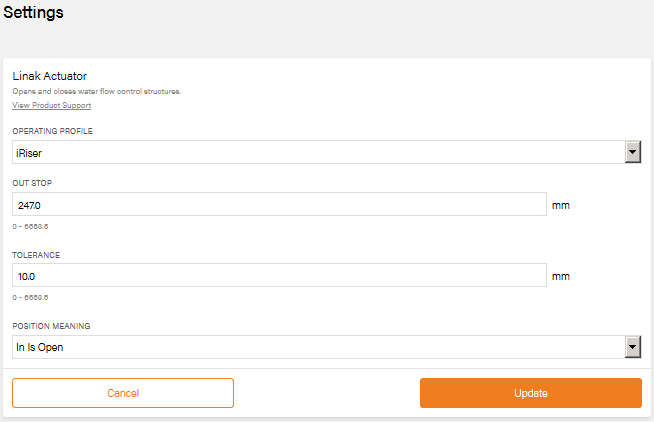Screen dimensions: 654x422
Task: Click the POSITION MEANING label
Action: (52, 326)
